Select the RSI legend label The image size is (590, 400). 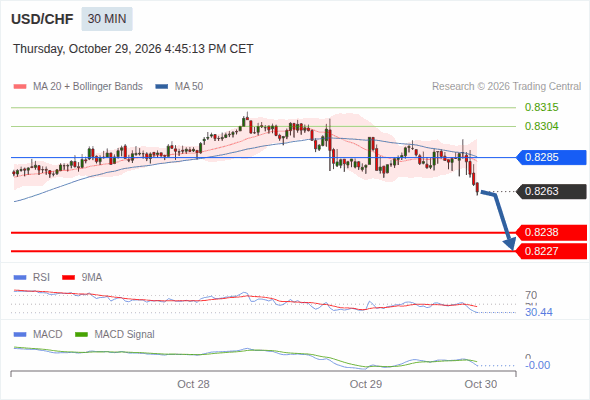click(41, 278)
